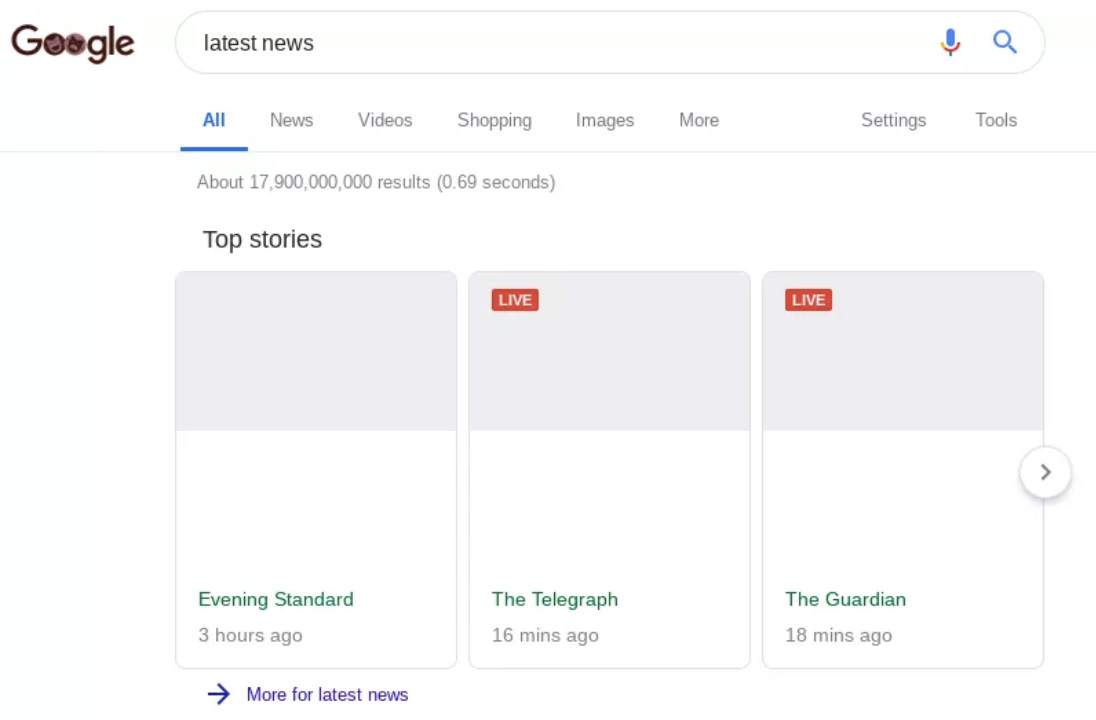Screen dimensions: 1096x720
Task: Open the search Tools options
Action: coord(996,120)
